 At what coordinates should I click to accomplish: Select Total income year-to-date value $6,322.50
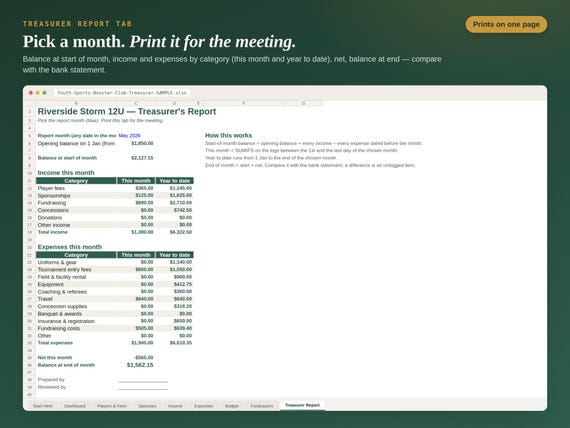coord(181,232)
